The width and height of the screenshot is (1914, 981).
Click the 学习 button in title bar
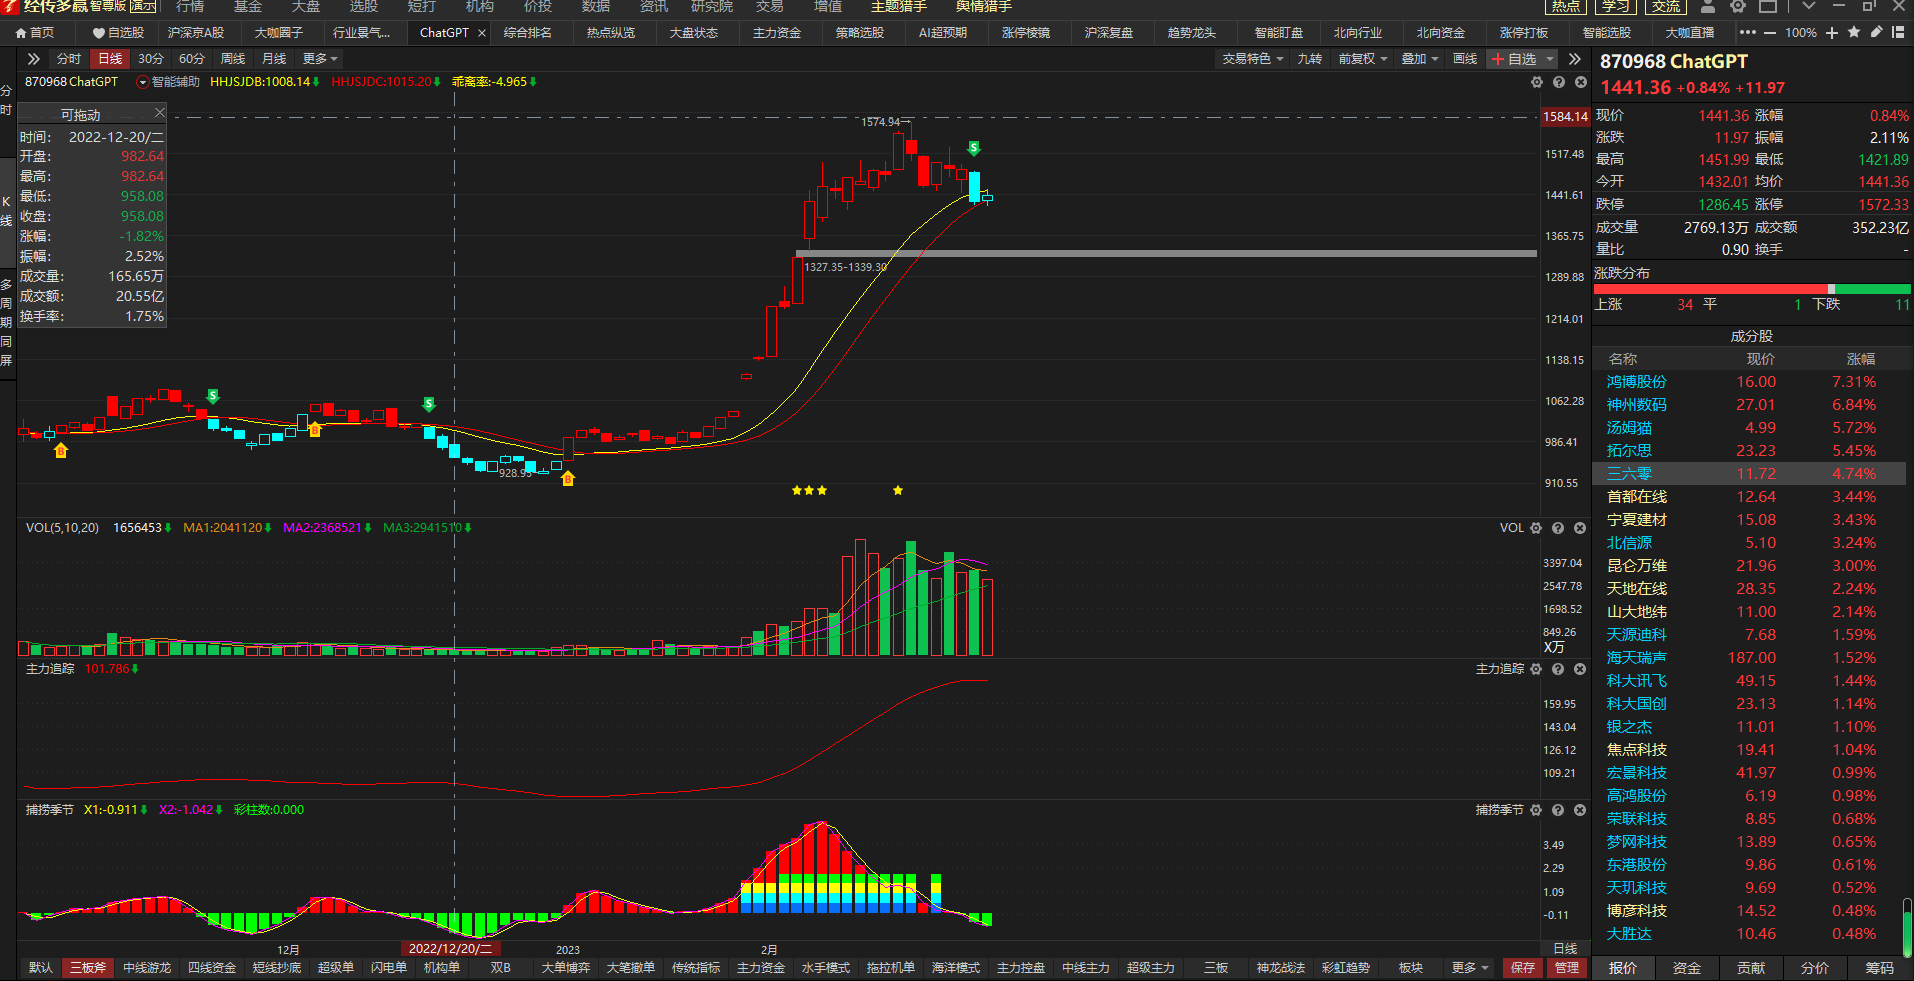click(x=1616, y=6)
